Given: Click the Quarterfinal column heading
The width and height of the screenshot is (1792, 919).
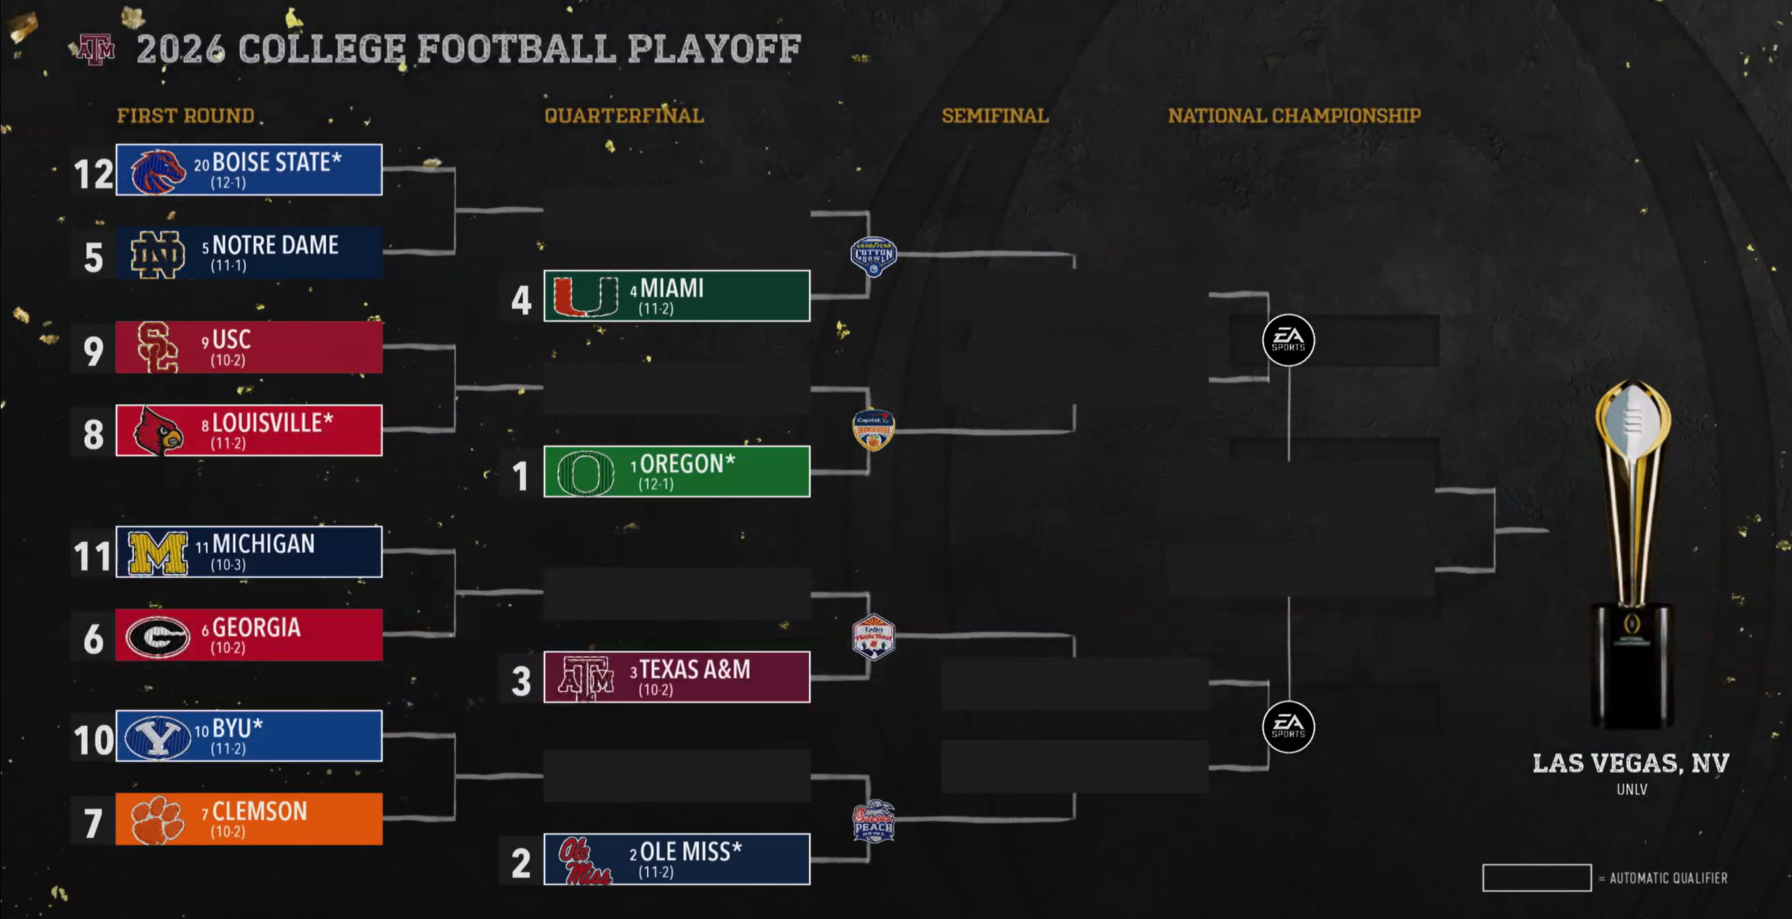Looking at the screenshot, I should 624,116.
